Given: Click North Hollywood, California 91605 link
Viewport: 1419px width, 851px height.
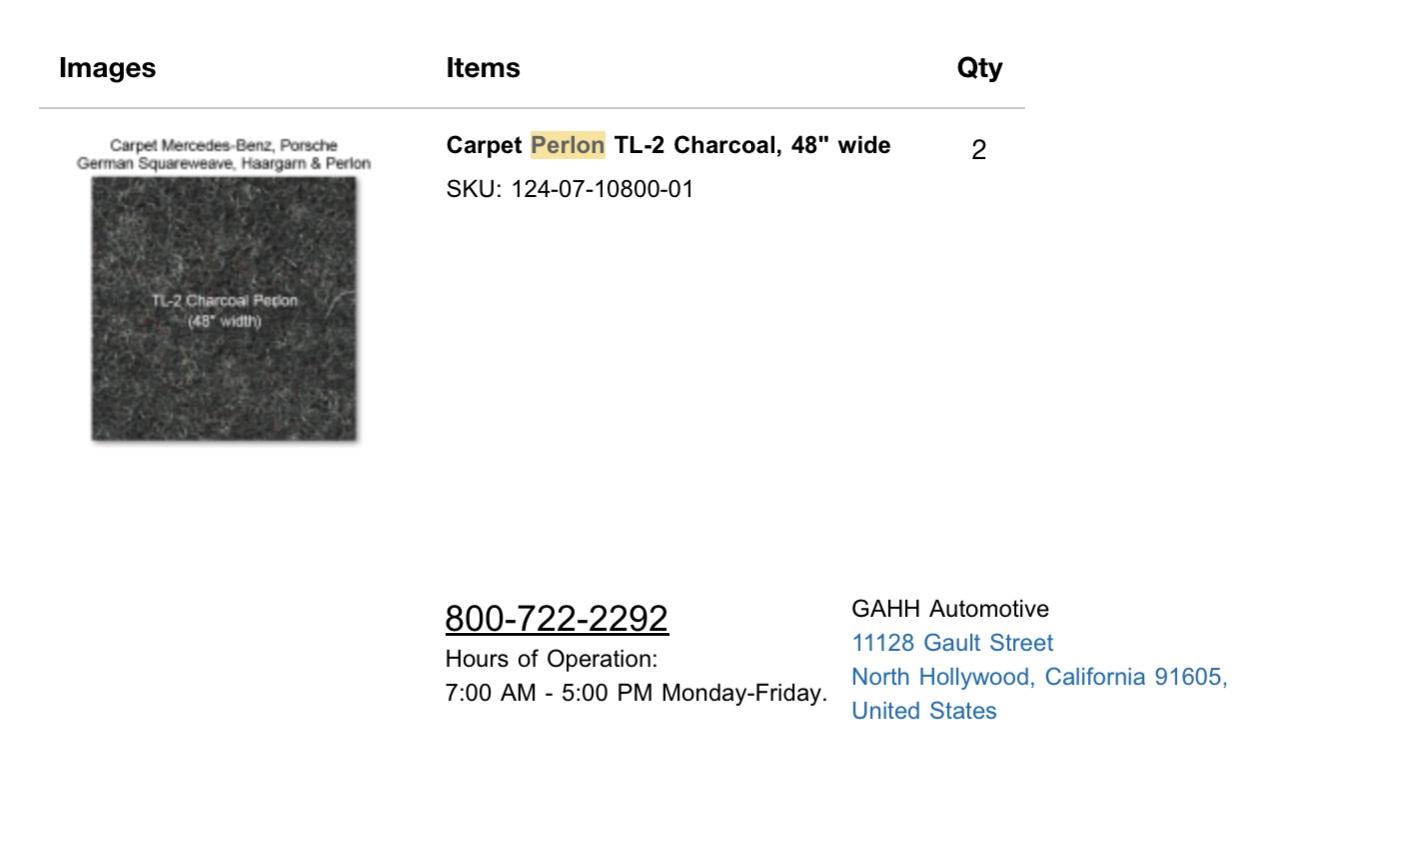Looking at the screenshot, I should pos(1039,677).
